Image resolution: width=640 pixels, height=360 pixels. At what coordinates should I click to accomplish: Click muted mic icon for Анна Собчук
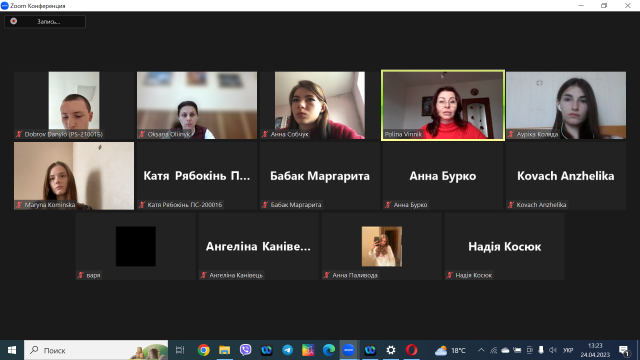265,134
